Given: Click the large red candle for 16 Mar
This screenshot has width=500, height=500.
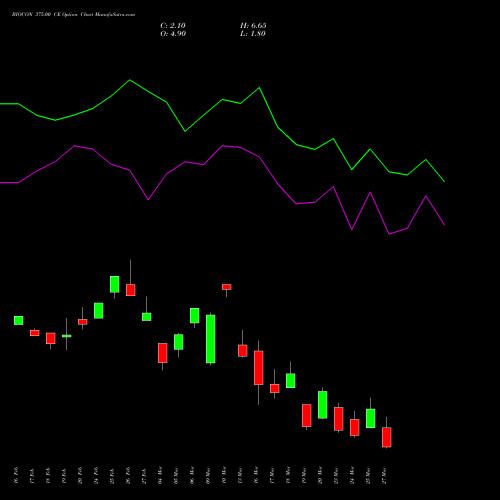Looking at the screenshot, I should coord(259,368).
